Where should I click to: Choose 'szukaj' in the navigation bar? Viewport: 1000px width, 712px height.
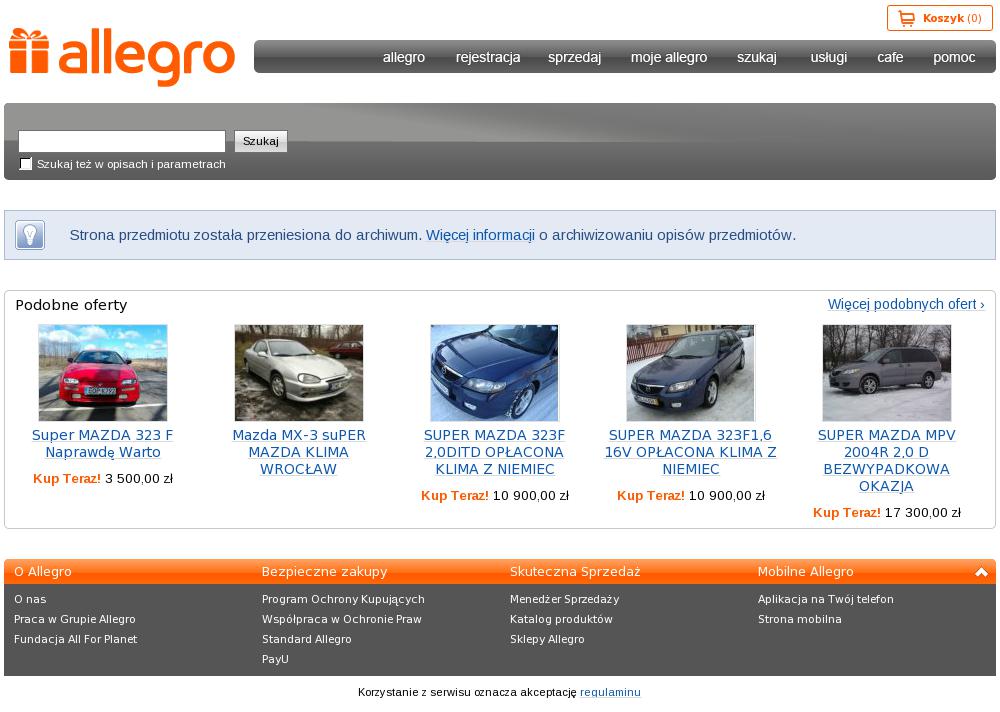pyautogui.click(x=757, y=57)
